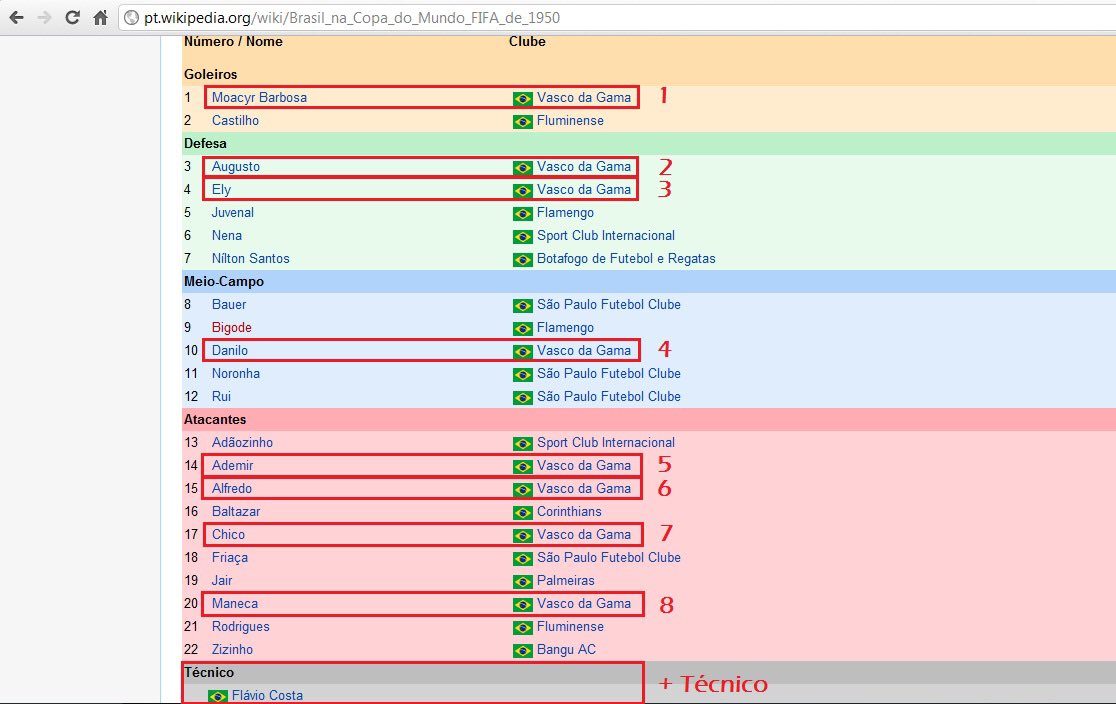Open Flamengo club link in Bigode's row

565,327
